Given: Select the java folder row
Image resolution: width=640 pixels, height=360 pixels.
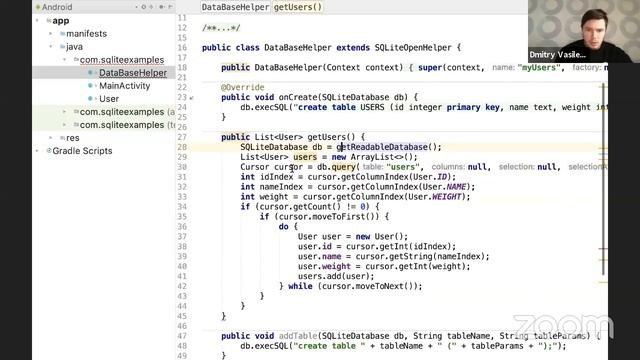Looking at the screenshot, I should (104, 47).
